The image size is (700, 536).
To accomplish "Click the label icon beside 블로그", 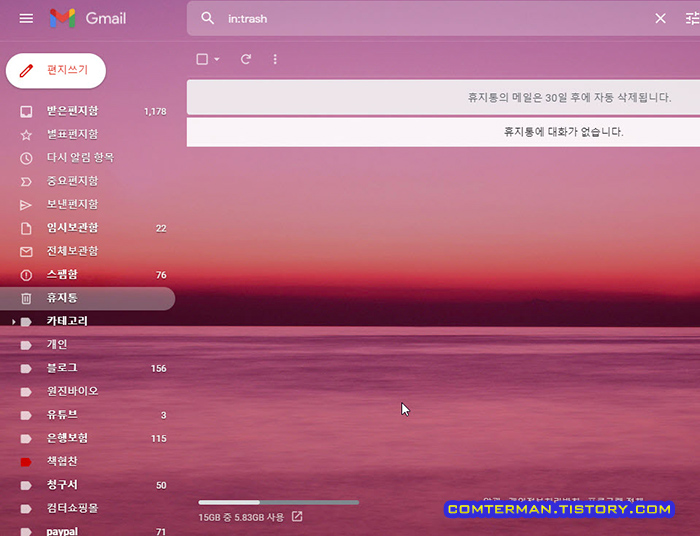I will pyautogui.click(x=26, y=369).
